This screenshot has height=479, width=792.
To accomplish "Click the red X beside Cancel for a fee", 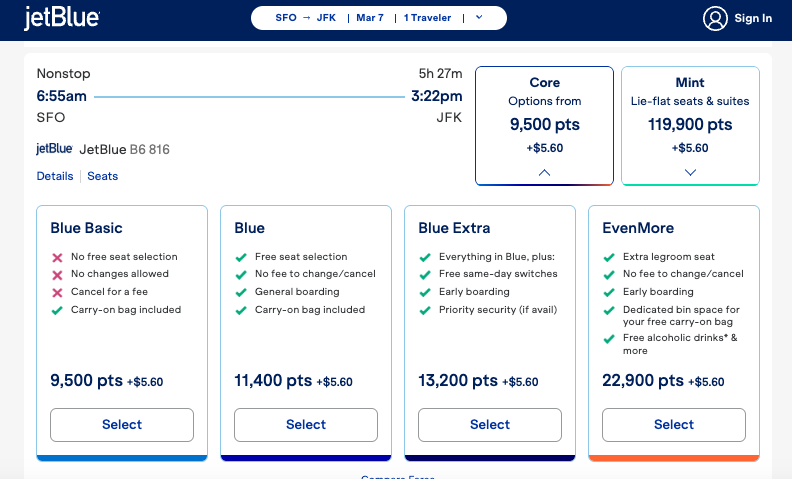I will click(x=57, y=293).
